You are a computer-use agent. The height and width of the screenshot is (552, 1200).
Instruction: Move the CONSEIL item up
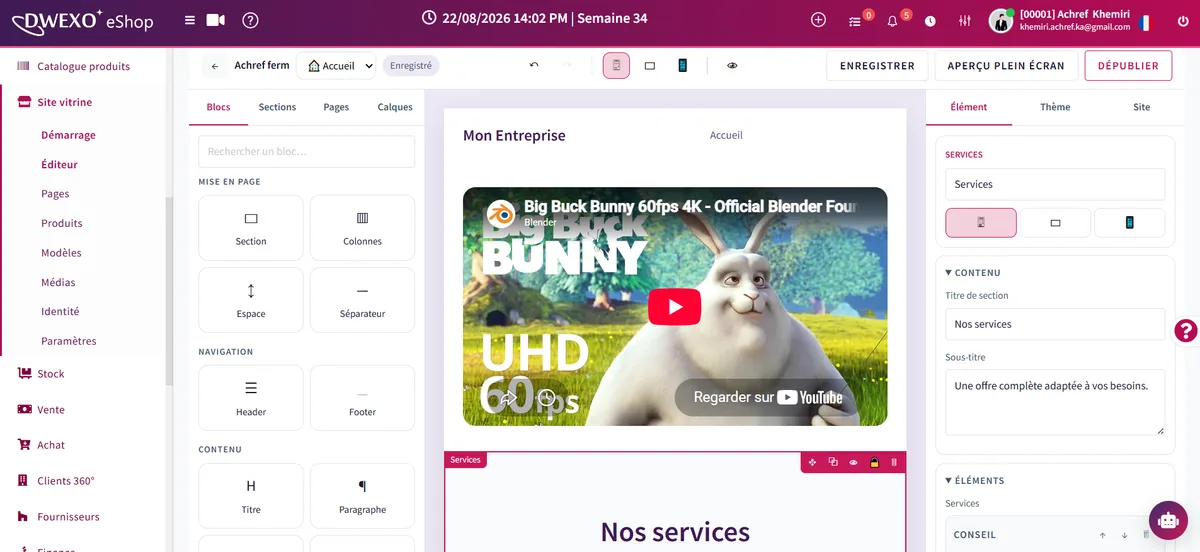[1102, 535]
